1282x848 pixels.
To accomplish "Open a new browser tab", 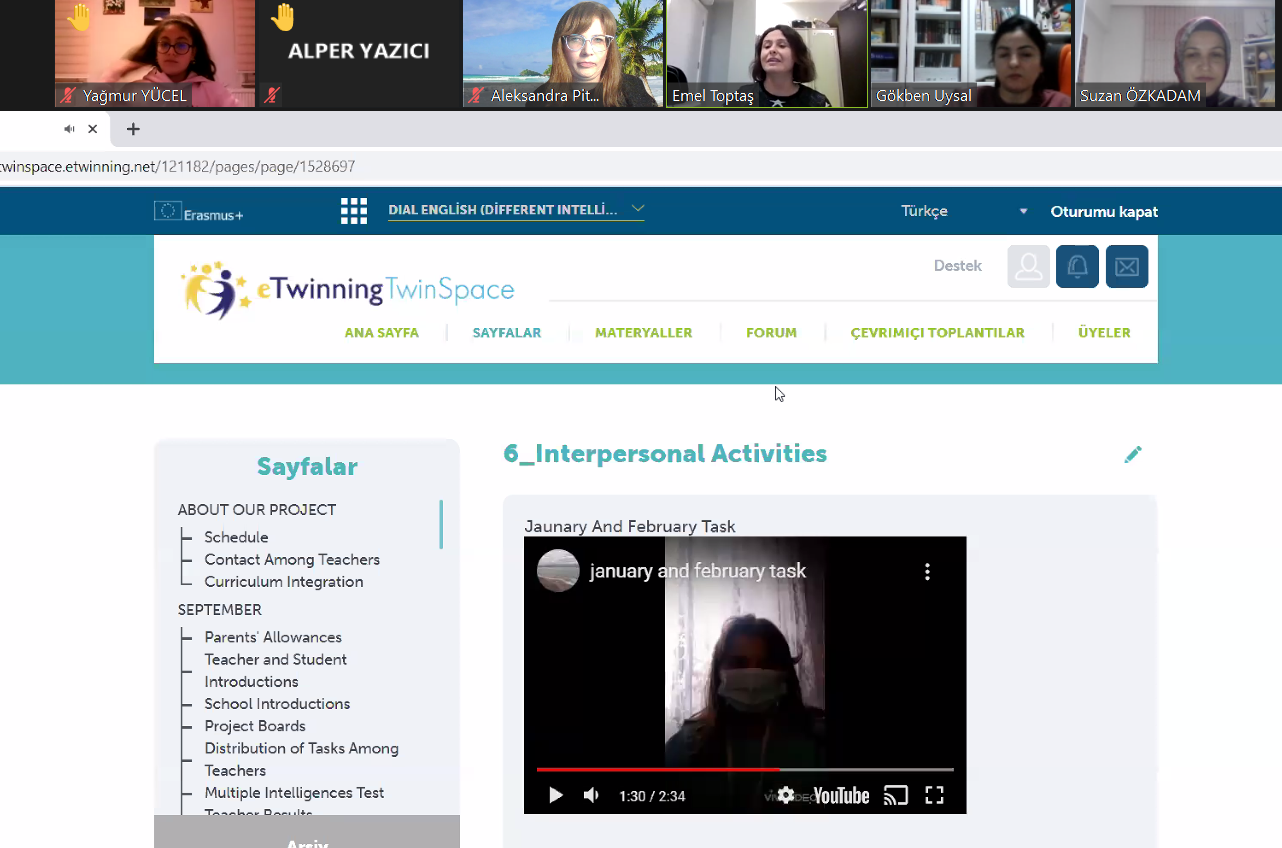I will point(133,129).
